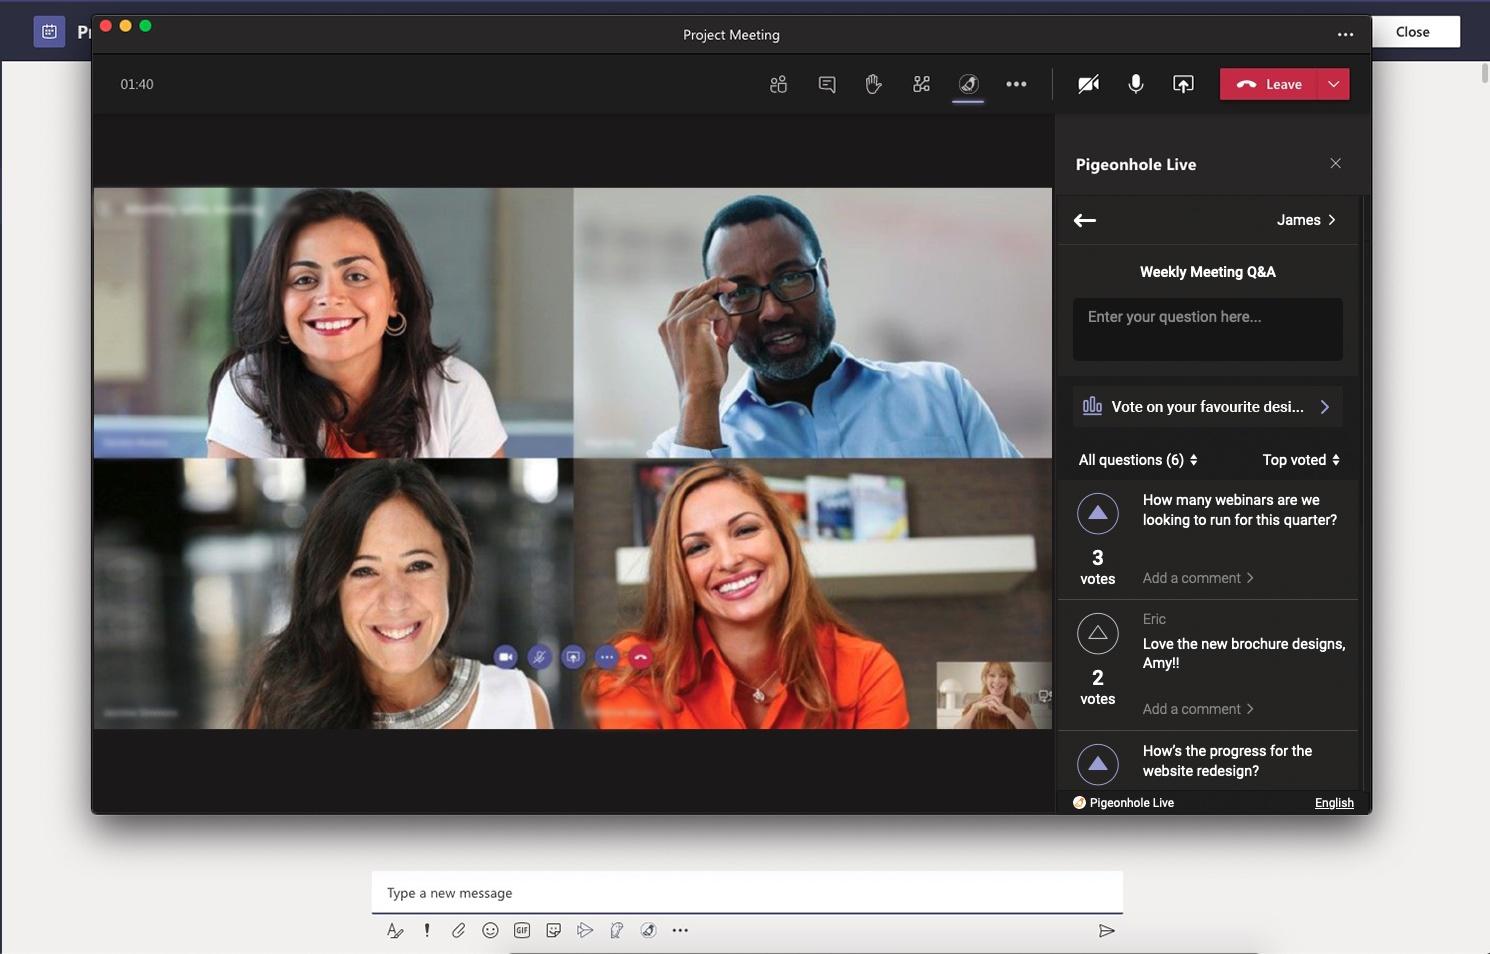Attach a file with the paperclip
The width and height of the screenshot is (1490, 954).
click(x=458, y=931)
